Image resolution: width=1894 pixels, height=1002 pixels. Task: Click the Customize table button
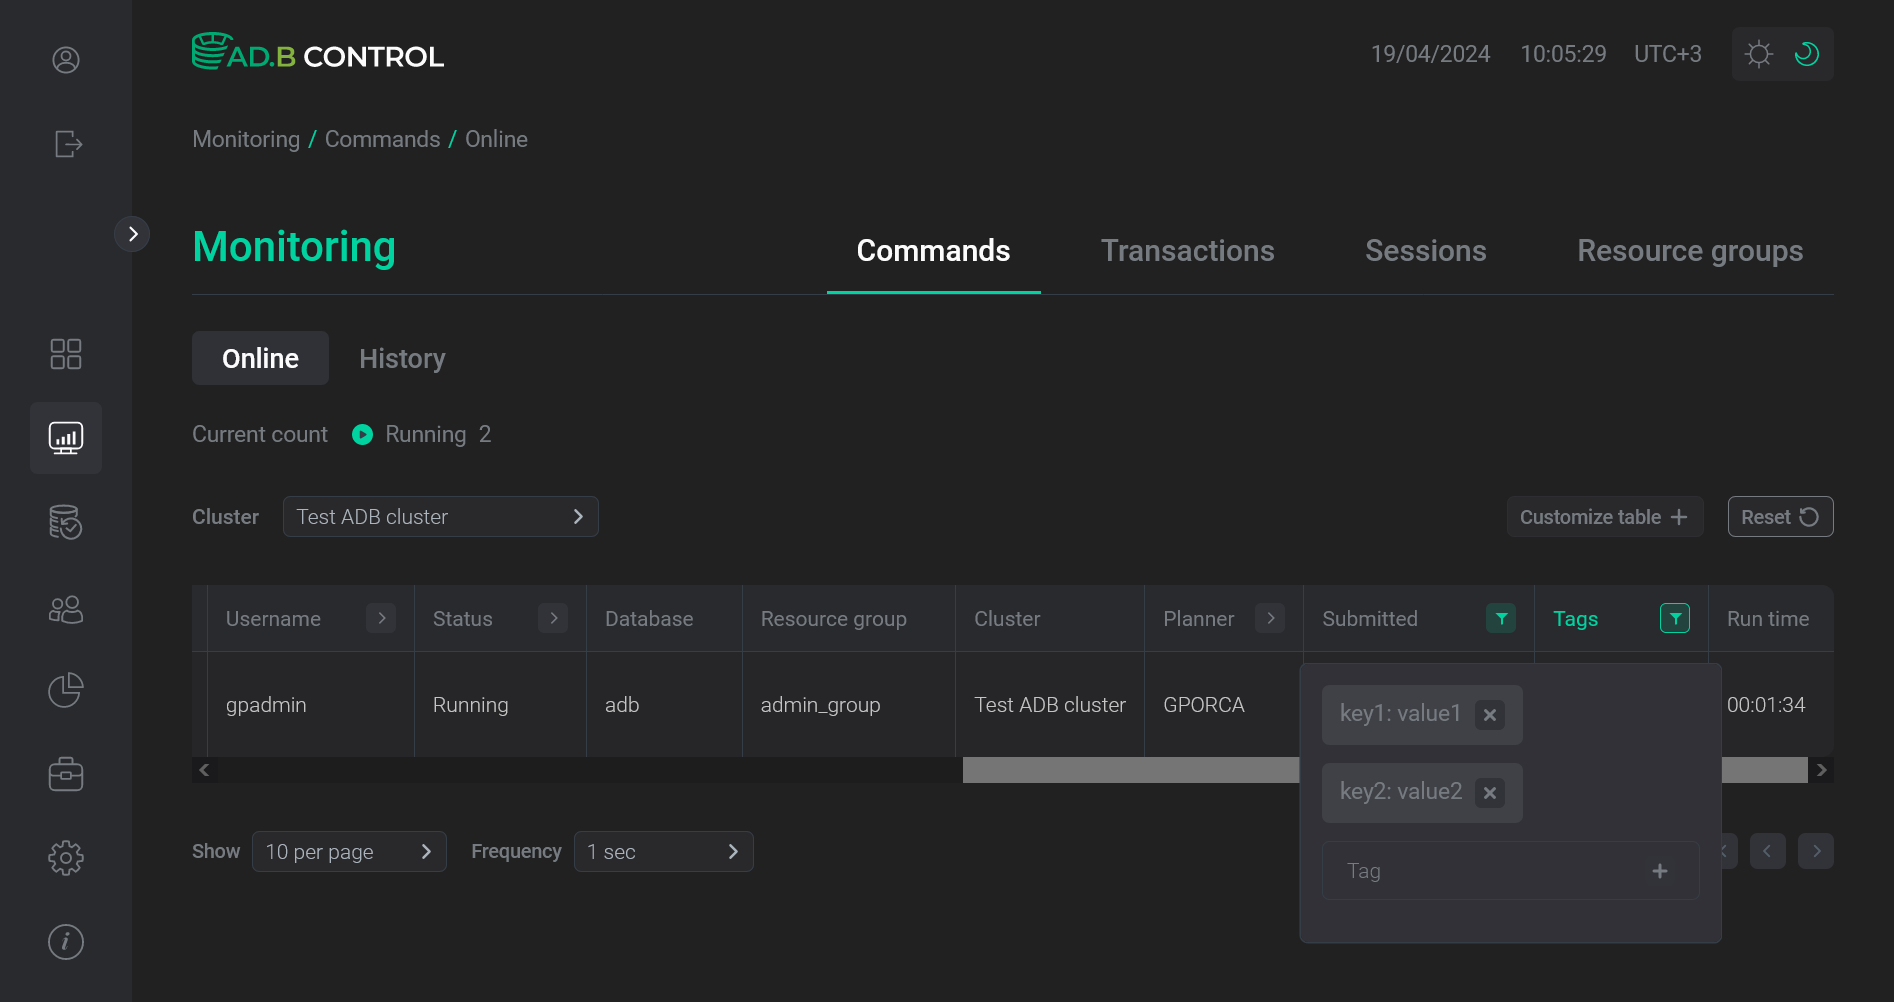[x=1604, y=516]
